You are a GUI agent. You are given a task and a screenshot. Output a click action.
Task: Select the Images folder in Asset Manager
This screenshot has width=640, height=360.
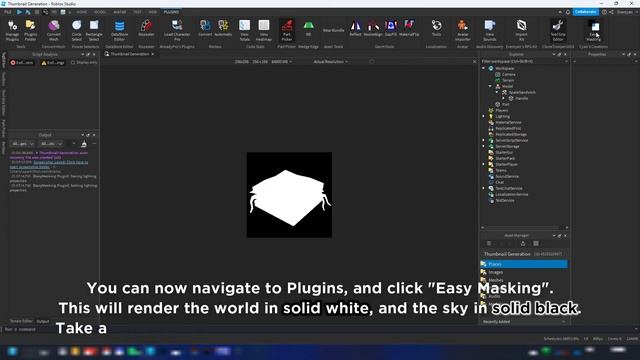pyautogui.click(x=496, y=272)
